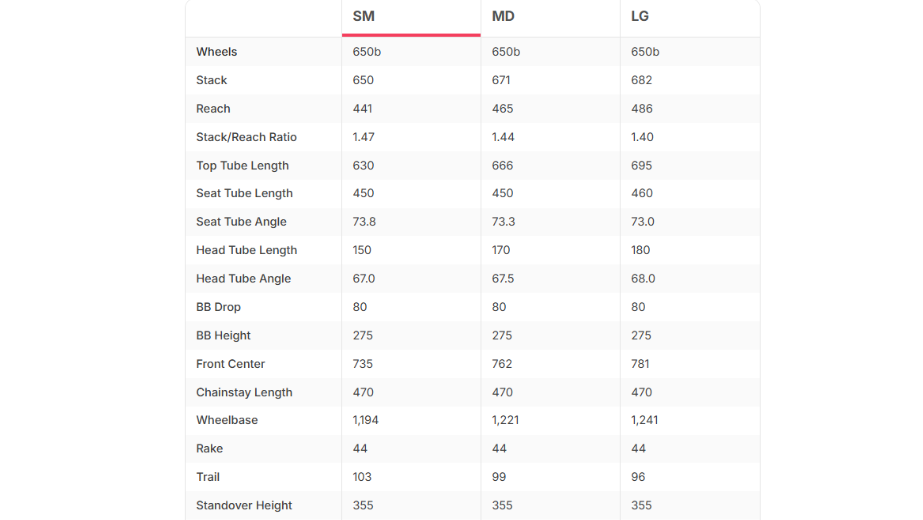This screenshot has height=520, width=923.
Task: Click Head Tube Angle value 67.5
Action: pos(503,279)
